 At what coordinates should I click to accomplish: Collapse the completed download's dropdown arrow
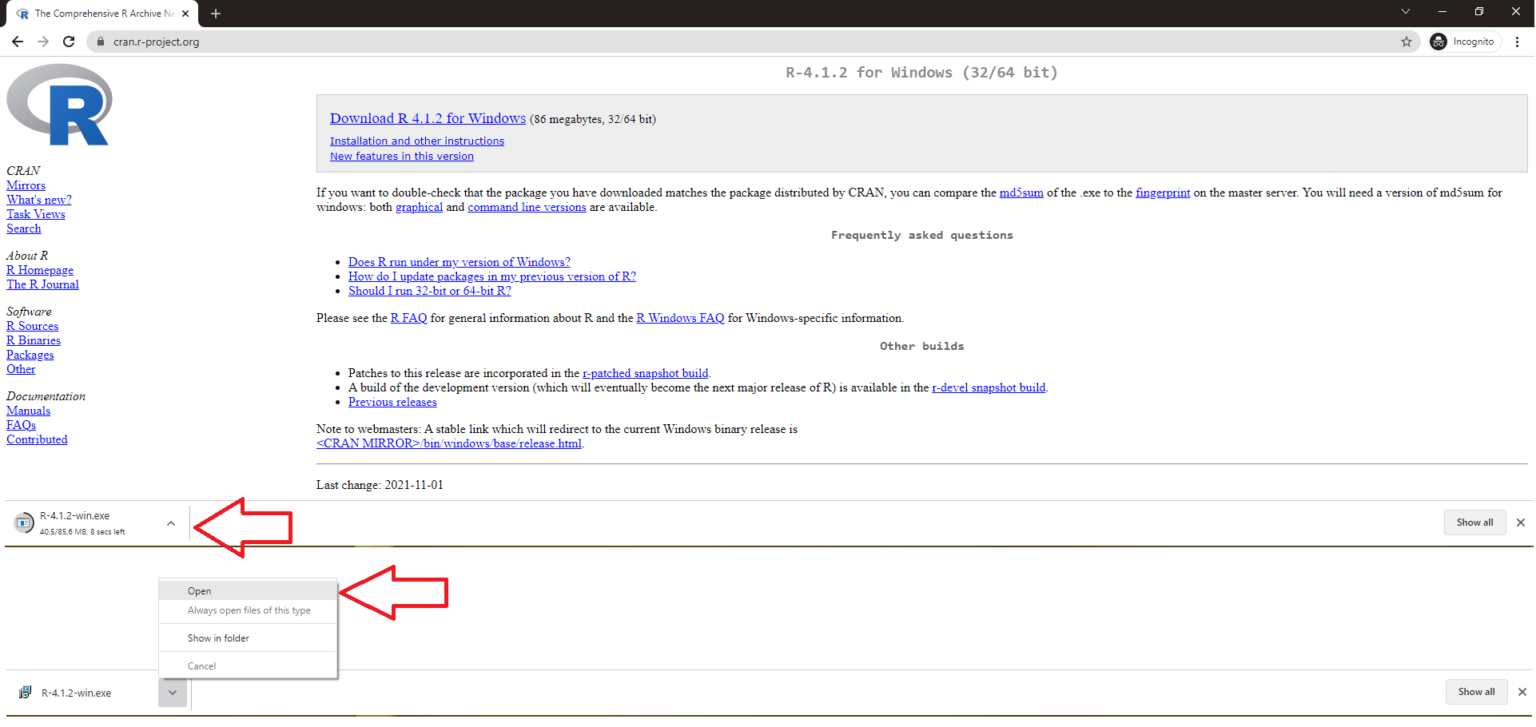[x=172, y=692]
